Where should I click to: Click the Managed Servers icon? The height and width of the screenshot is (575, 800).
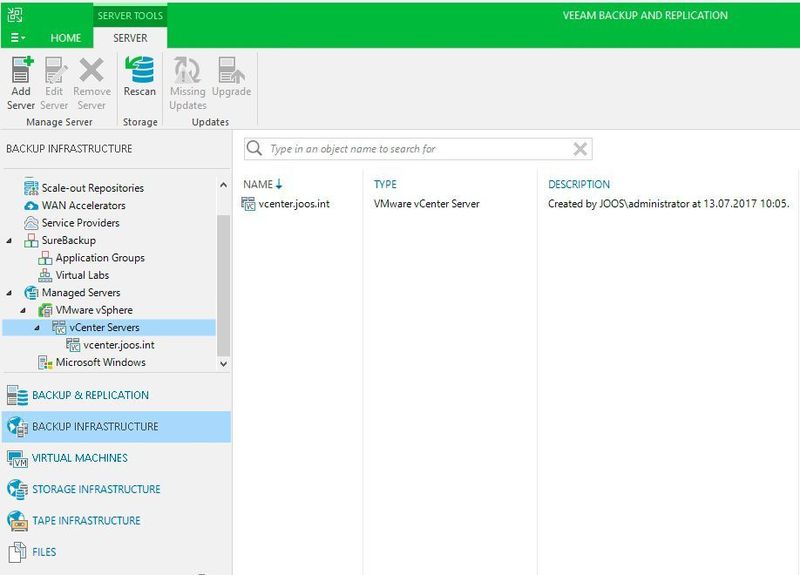tap(31, 293)
